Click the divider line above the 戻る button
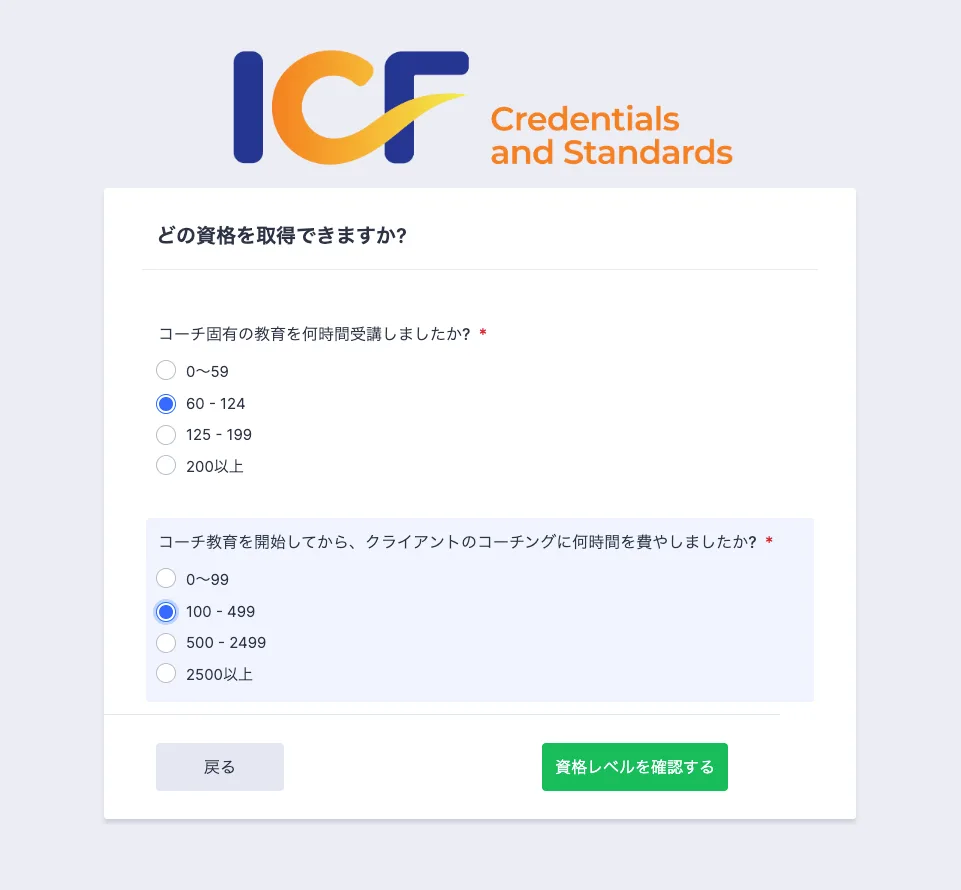Screen dimensions: 961x890 (442, 715)
